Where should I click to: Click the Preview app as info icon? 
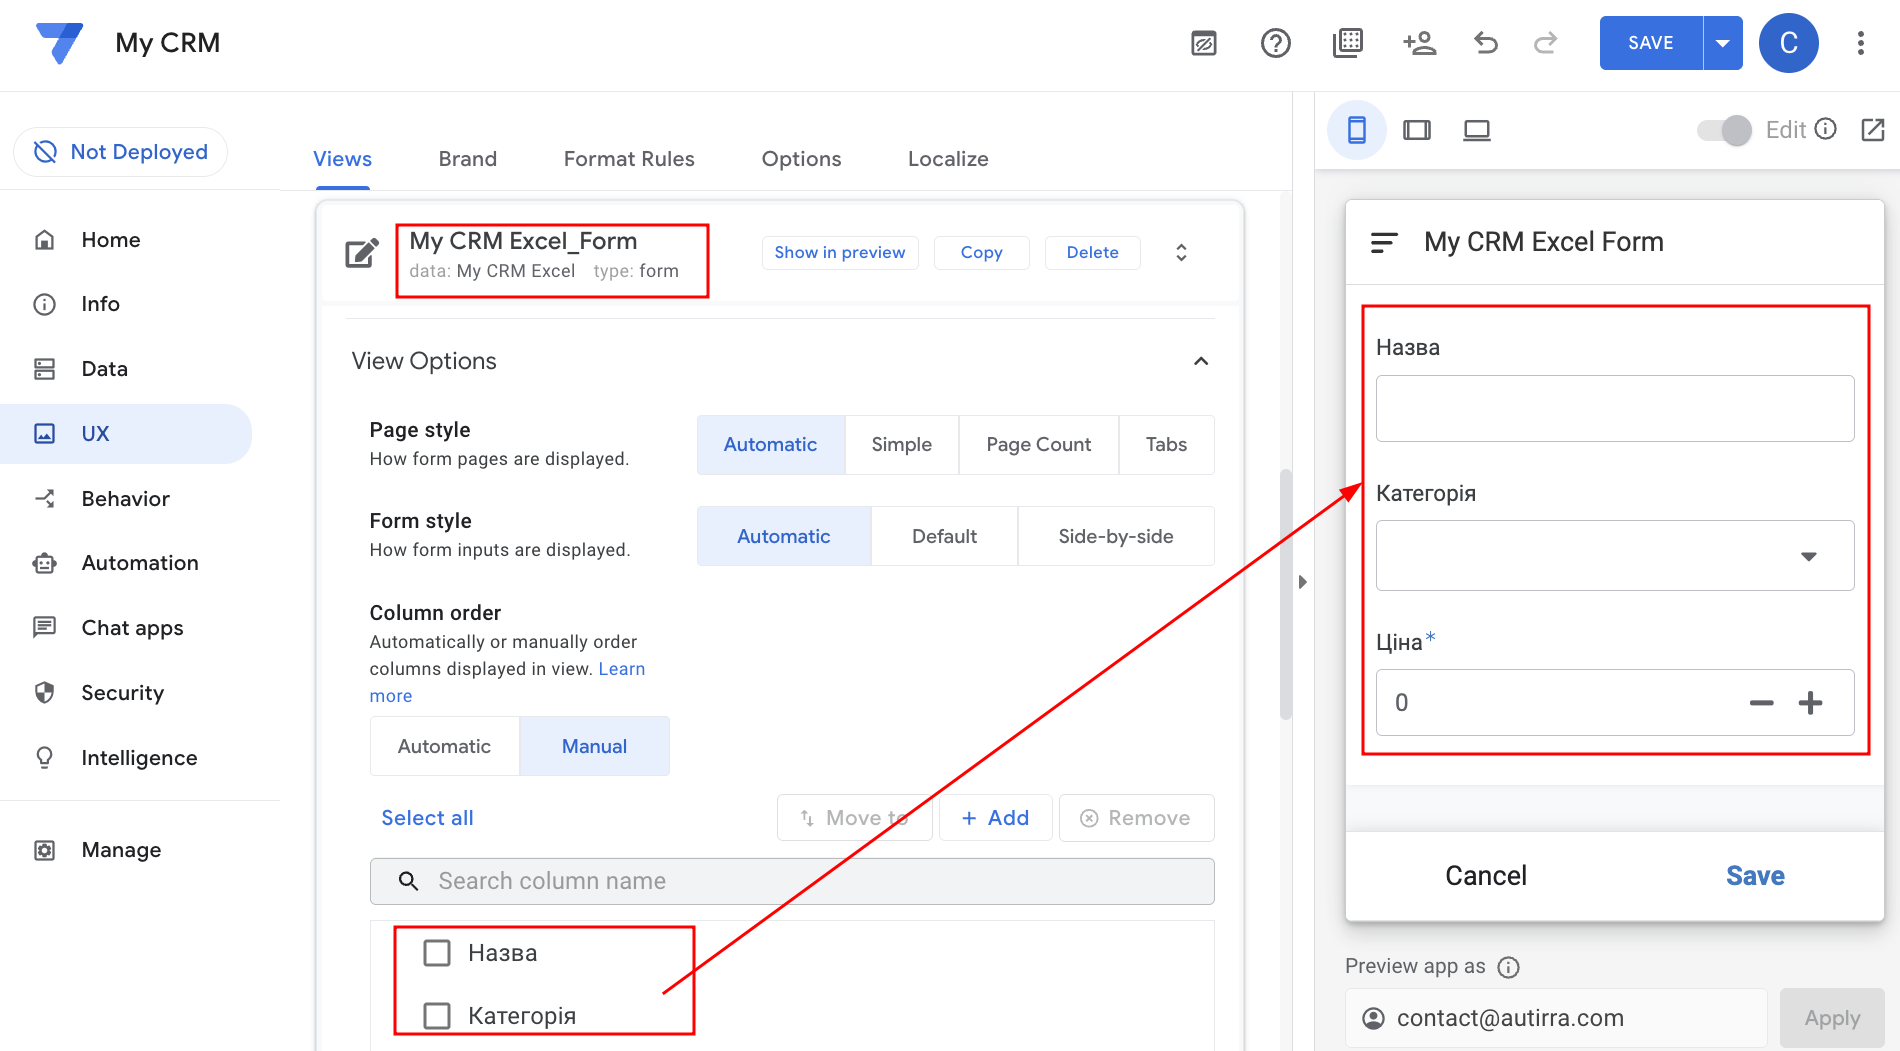[1509, 967]
